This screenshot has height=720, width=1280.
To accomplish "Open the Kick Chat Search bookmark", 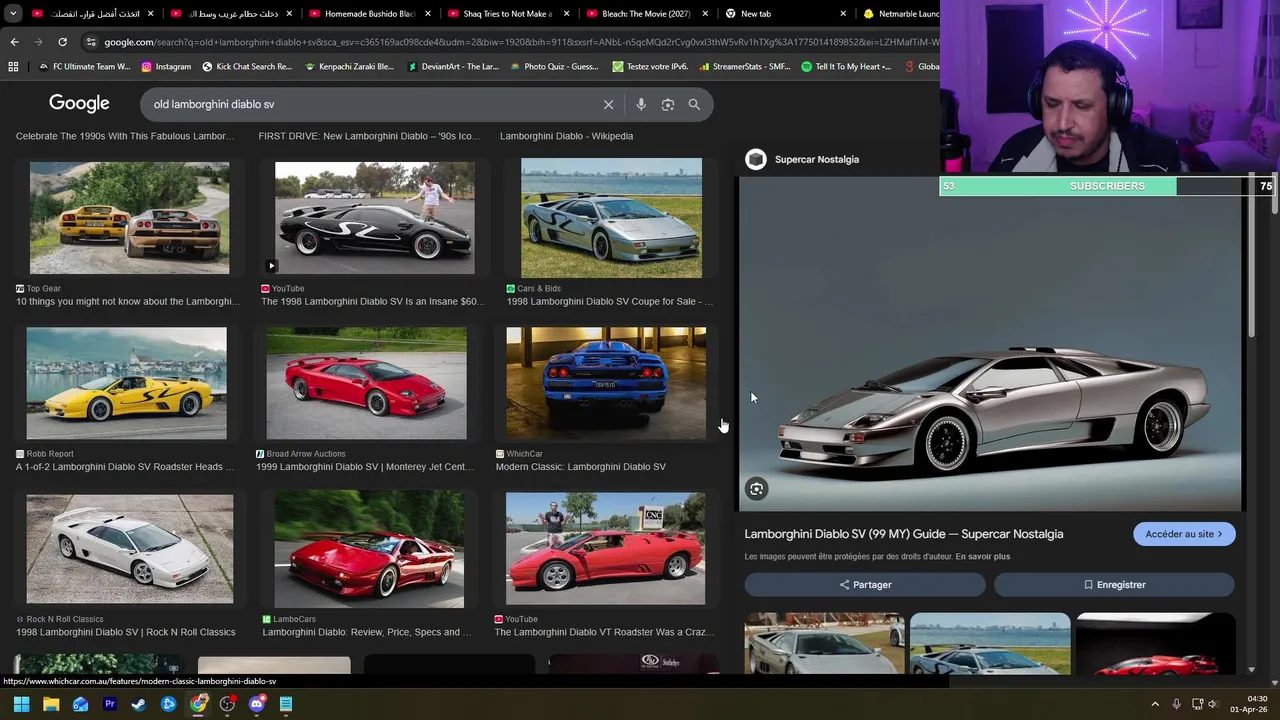I will (x=247, y=66).
